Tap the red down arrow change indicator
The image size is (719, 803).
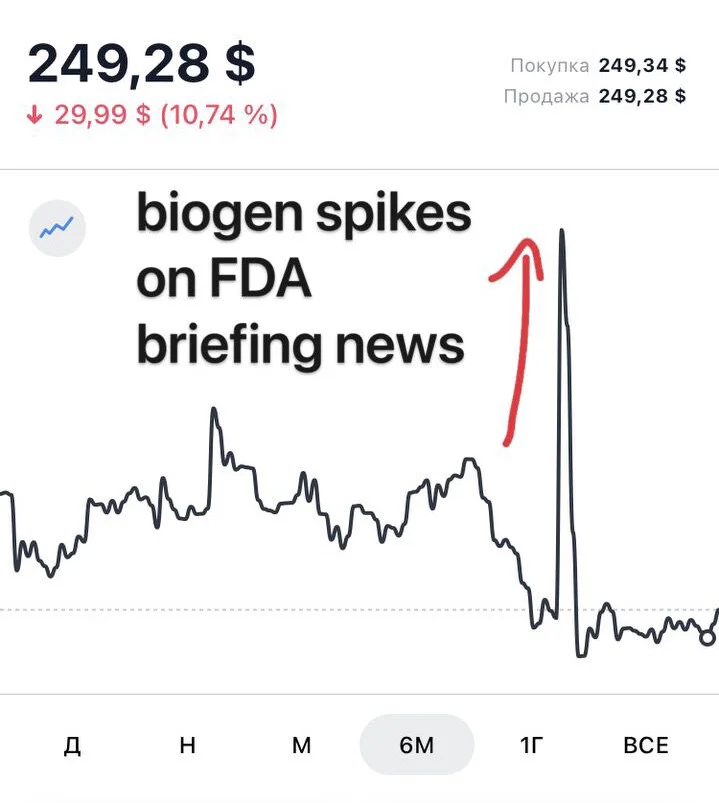pyautogui.click(x=34, y=114)
